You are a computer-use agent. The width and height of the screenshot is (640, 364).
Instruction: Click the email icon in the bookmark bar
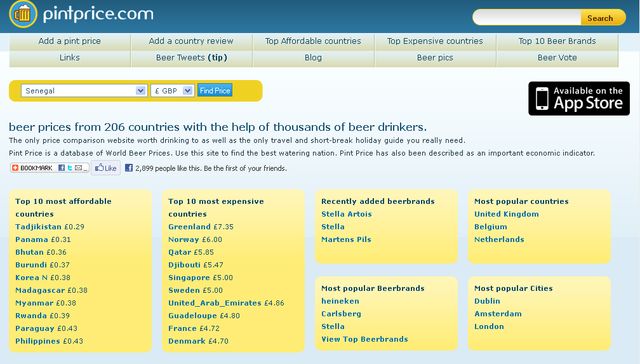coord(78,168)
